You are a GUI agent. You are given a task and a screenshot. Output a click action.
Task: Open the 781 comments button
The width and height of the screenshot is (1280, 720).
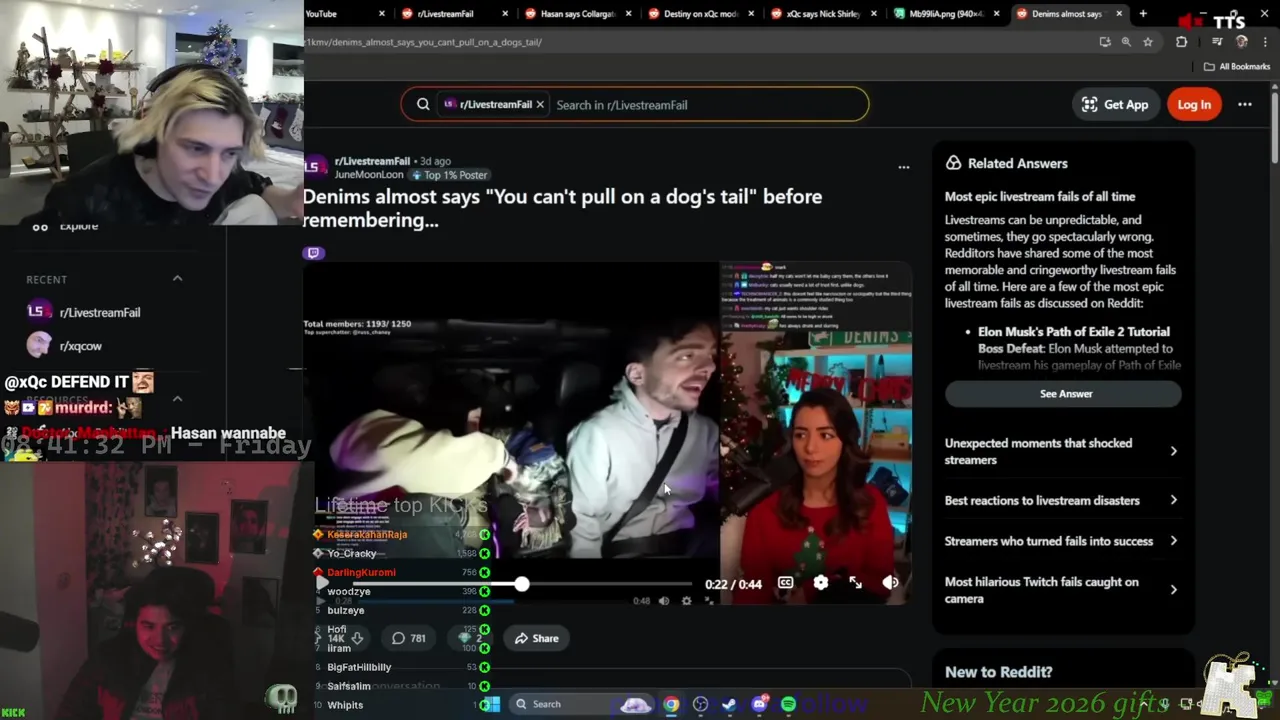(x=408, y=638)
